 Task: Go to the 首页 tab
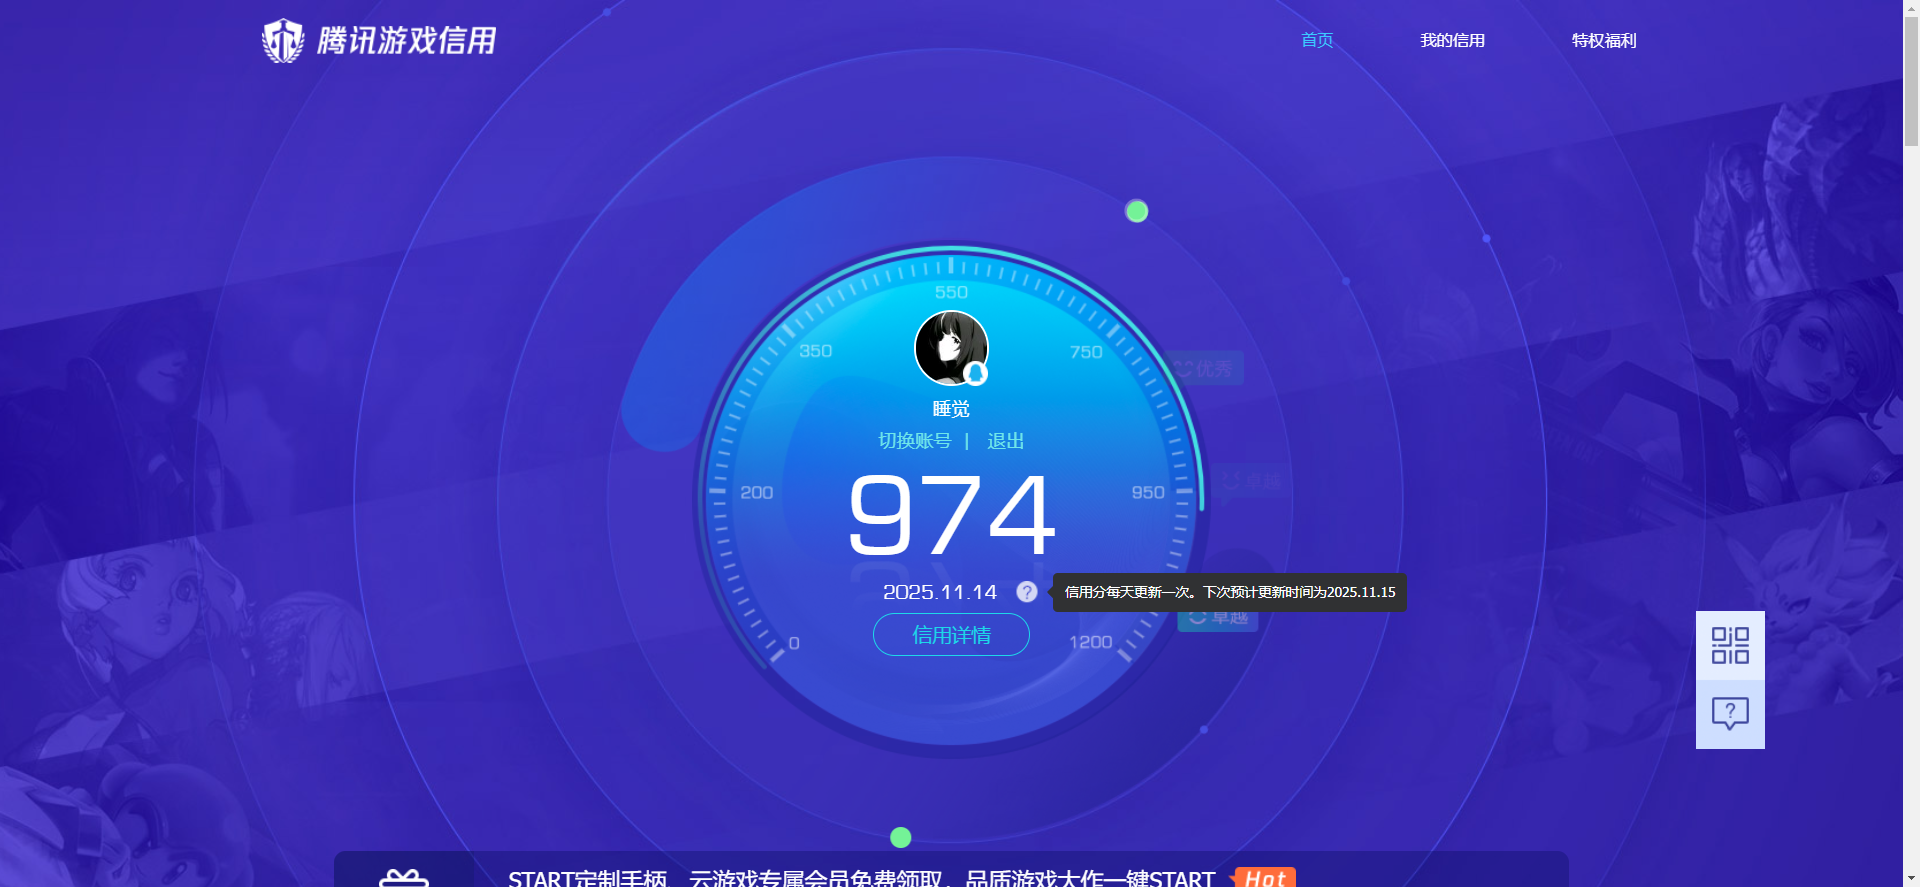pyautogui.click(x=1317, y=40)
